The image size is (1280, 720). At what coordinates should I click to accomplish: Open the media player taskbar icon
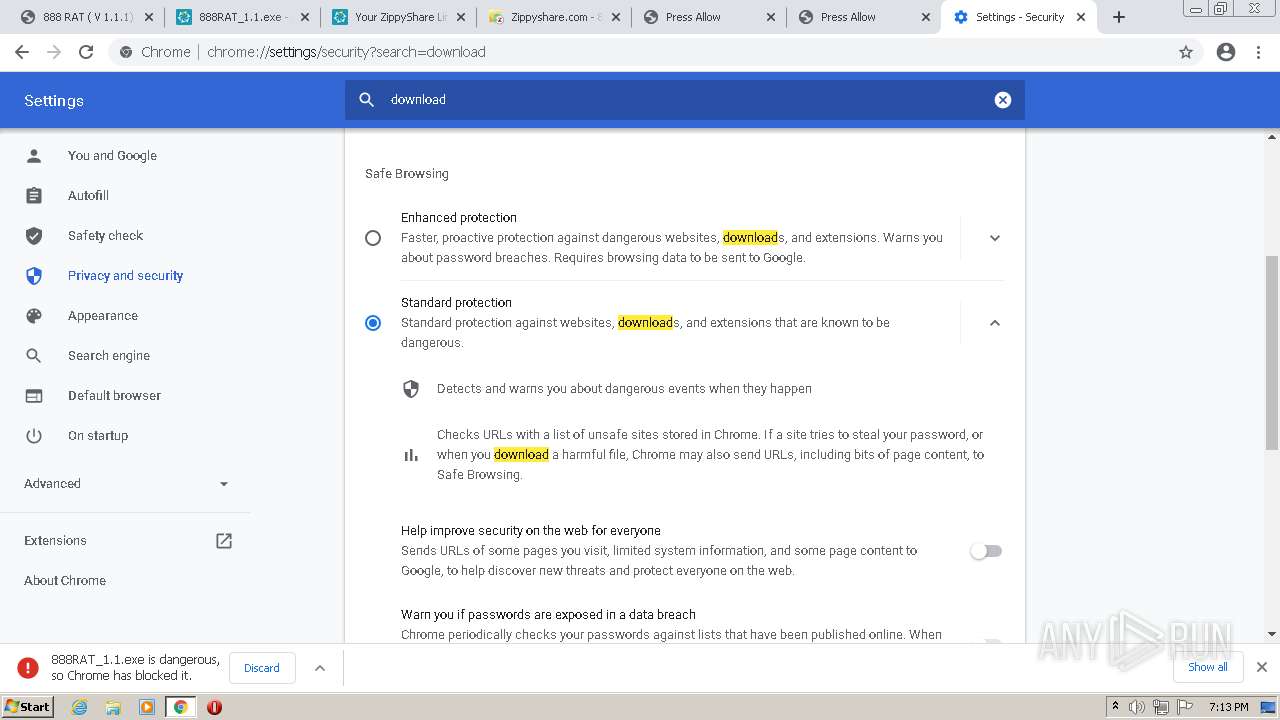click(x=147, y=707)
